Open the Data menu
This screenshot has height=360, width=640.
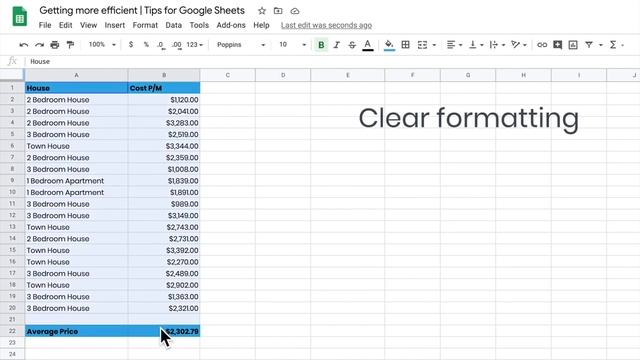tap(173, 25)
